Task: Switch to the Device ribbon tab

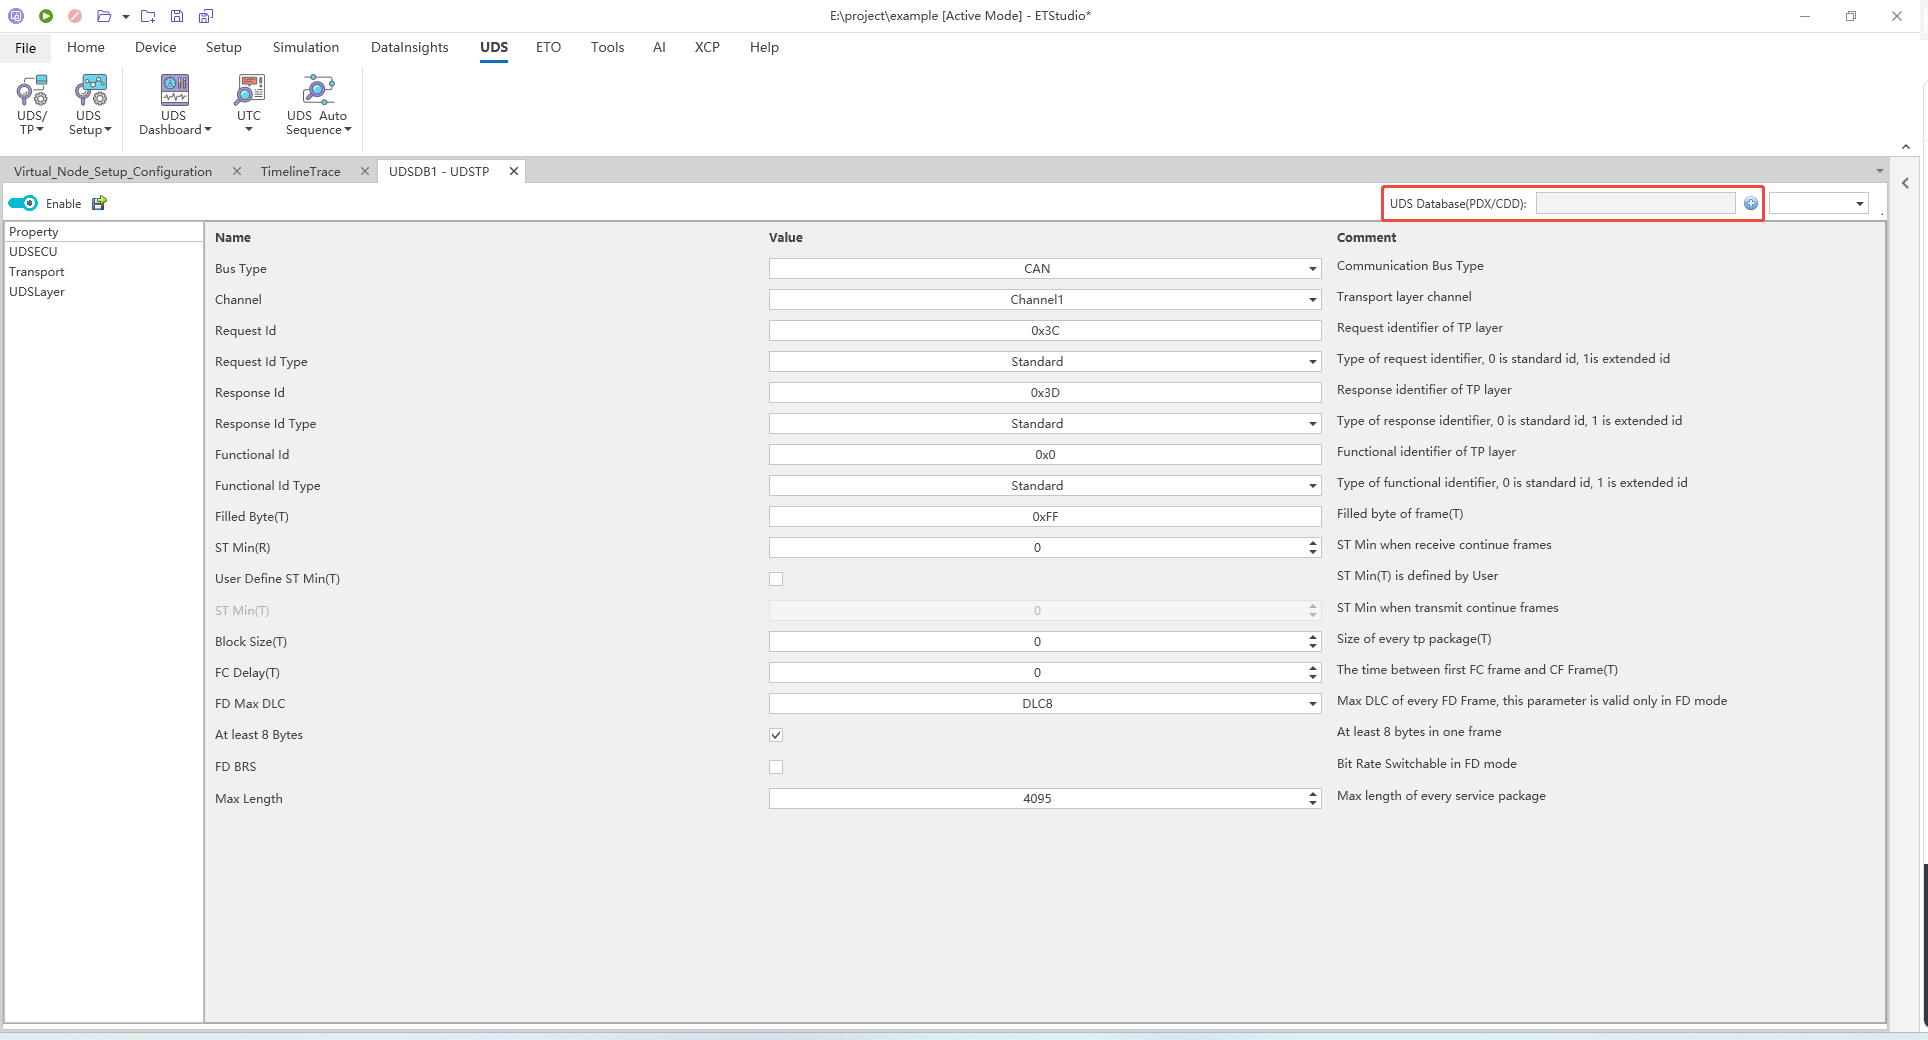Action: (156, 47)
